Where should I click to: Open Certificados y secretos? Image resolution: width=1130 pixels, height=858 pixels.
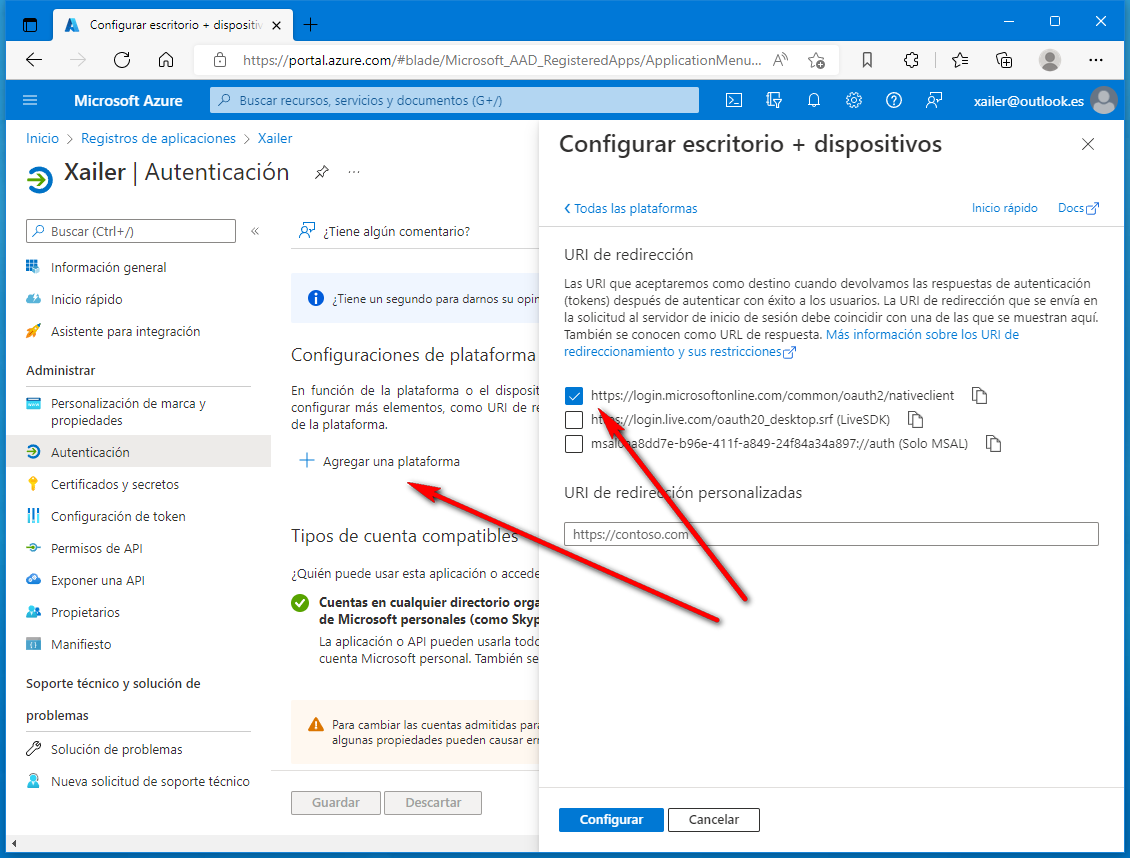pos(115,484)
